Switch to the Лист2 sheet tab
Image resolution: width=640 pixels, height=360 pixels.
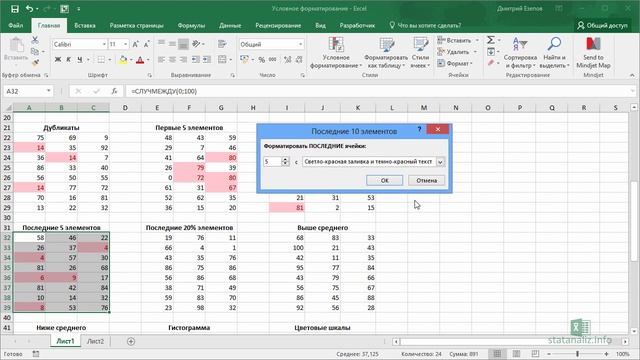coord(96,341)
